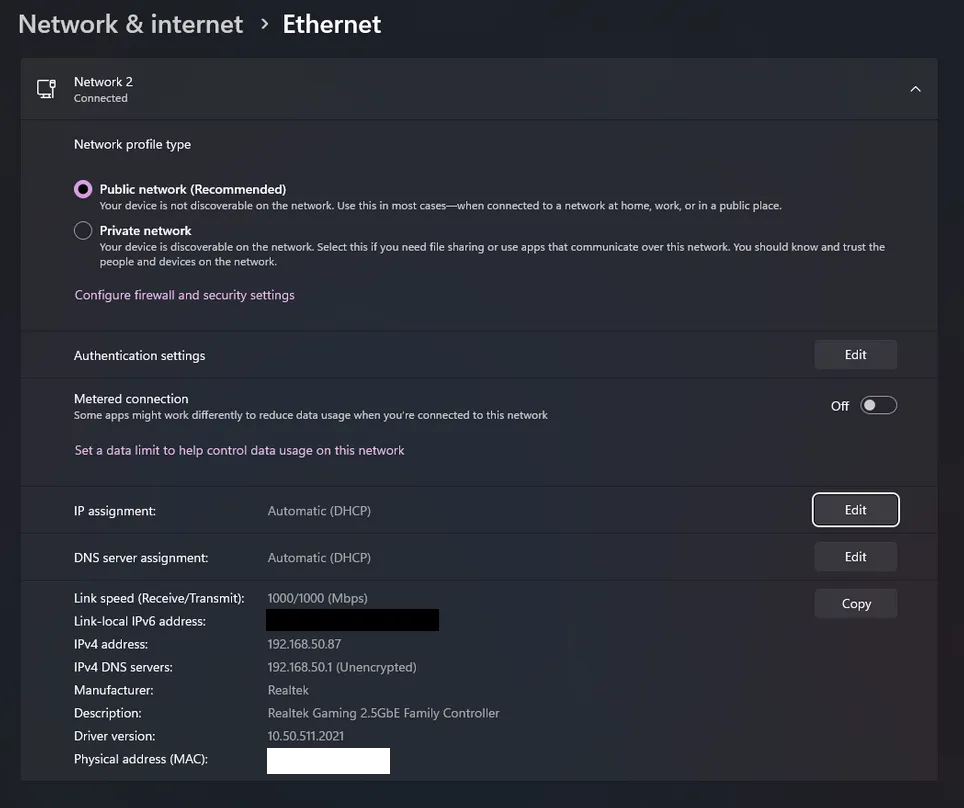This screenshot has height=808, width=964.
Task: Click the IPv4 address value 192.168.50.87
Action: point(304,644)
